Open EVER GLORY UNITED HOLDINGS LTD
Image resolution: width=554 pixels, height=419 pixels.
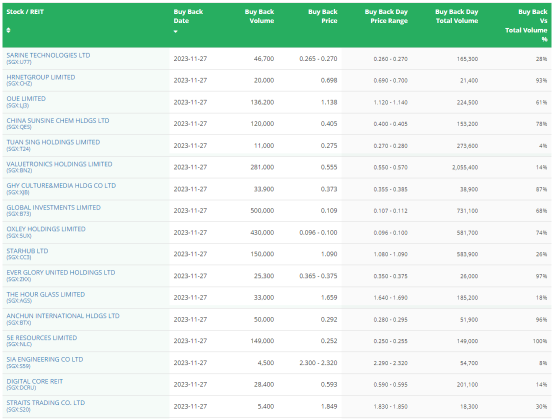click(61, 272)
